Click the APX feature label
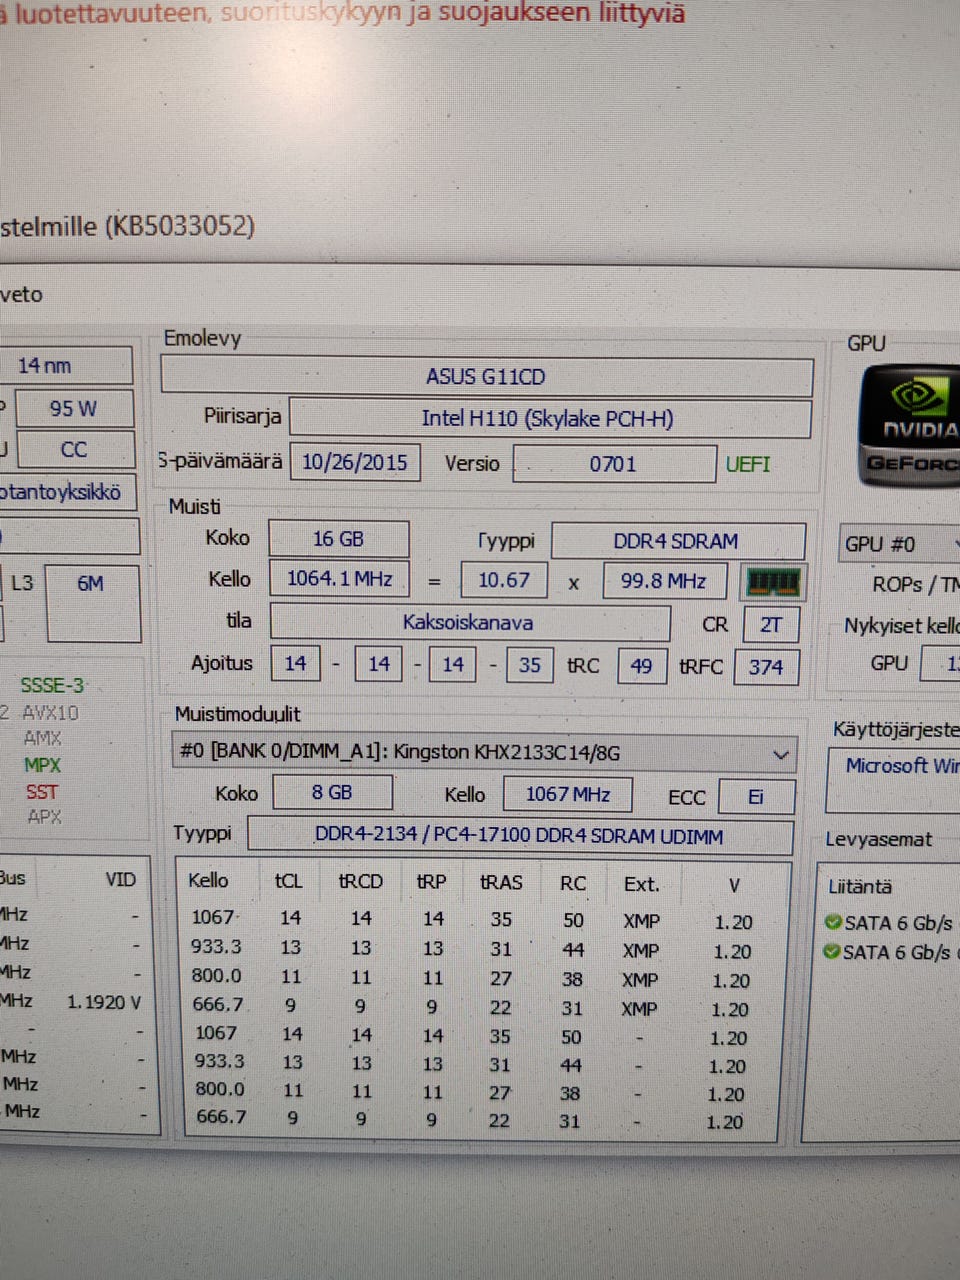Image resolution: width=960 pixels, height=1280 pixels. point(44,817)
